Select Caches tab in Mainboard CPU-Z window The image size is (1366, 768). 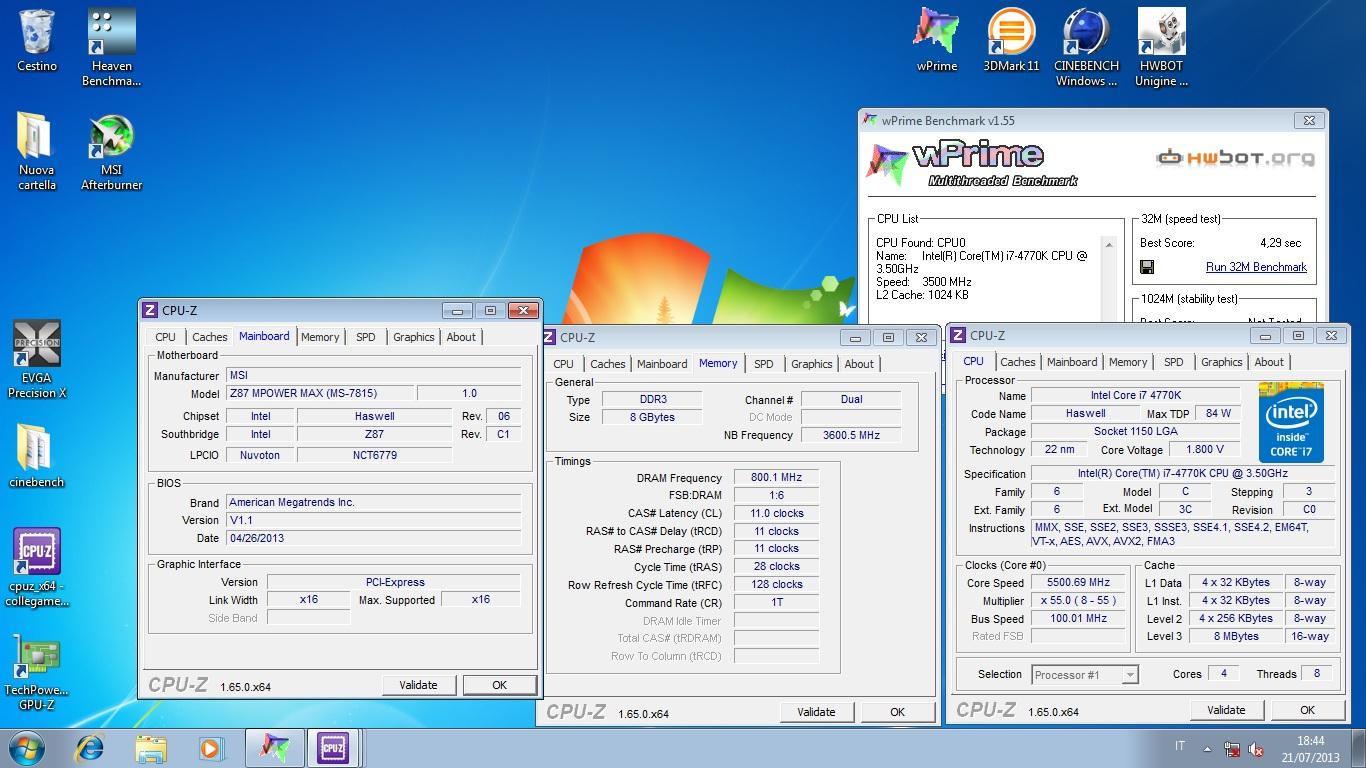(210, 337)
